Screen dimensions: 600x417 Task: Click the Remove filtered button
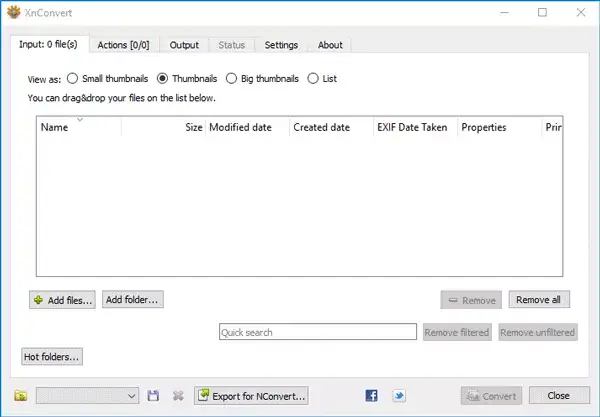[457, 332]
